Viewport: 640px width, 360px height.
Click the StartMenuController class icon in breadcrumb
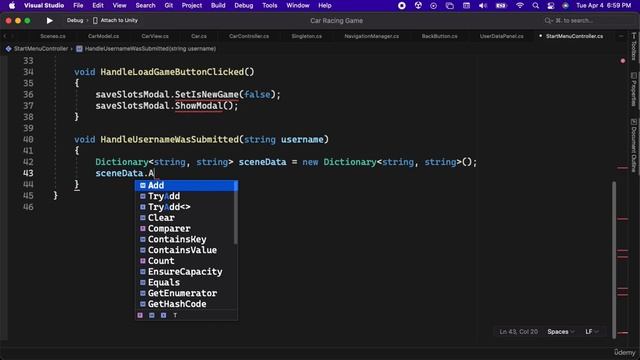coord(9,49)
